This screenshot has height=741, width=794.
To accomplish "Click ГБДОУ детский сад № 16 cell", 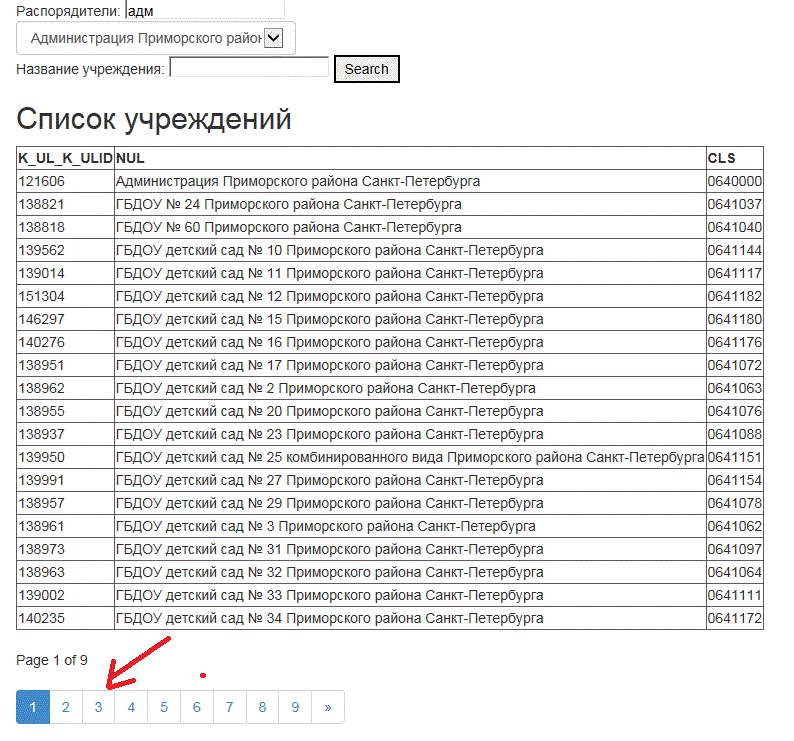I will click(x=410, y=342).
